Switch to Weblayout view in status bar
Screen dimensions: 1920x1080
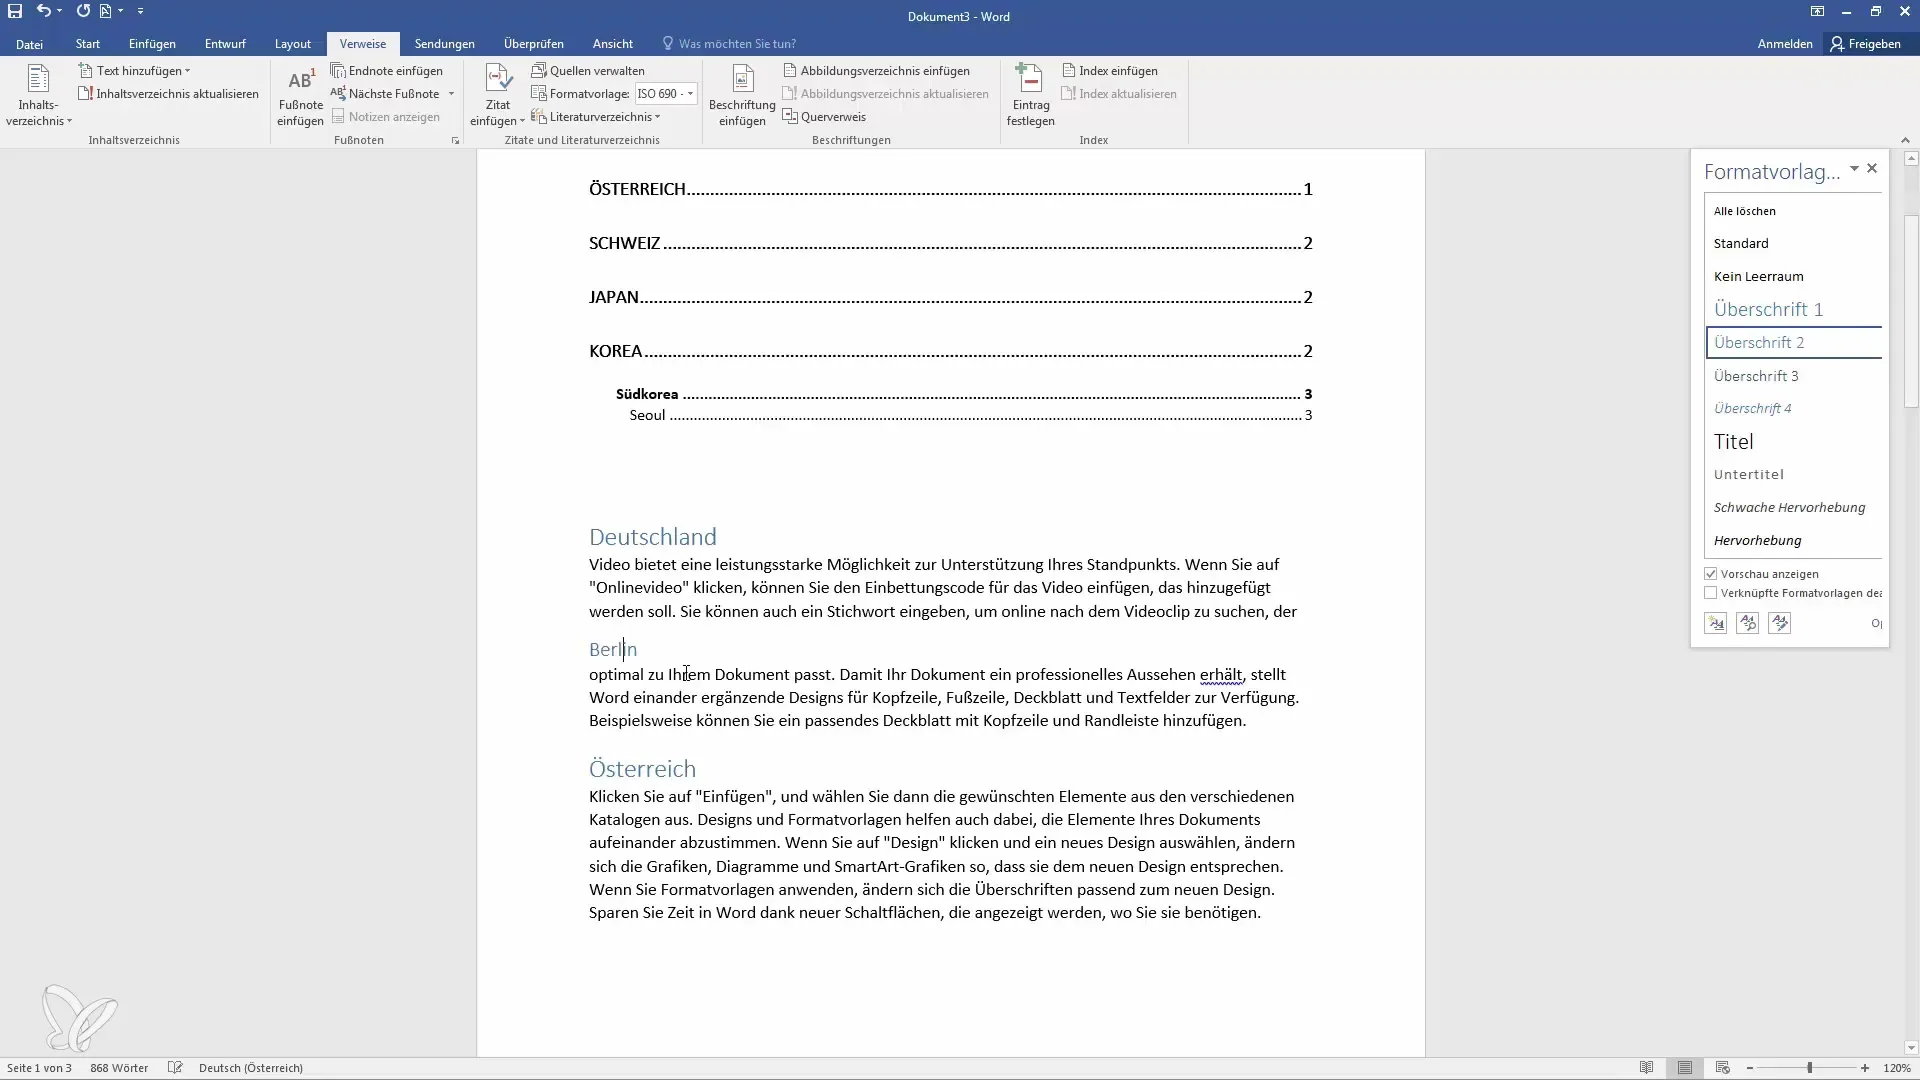point(1722,1068)
